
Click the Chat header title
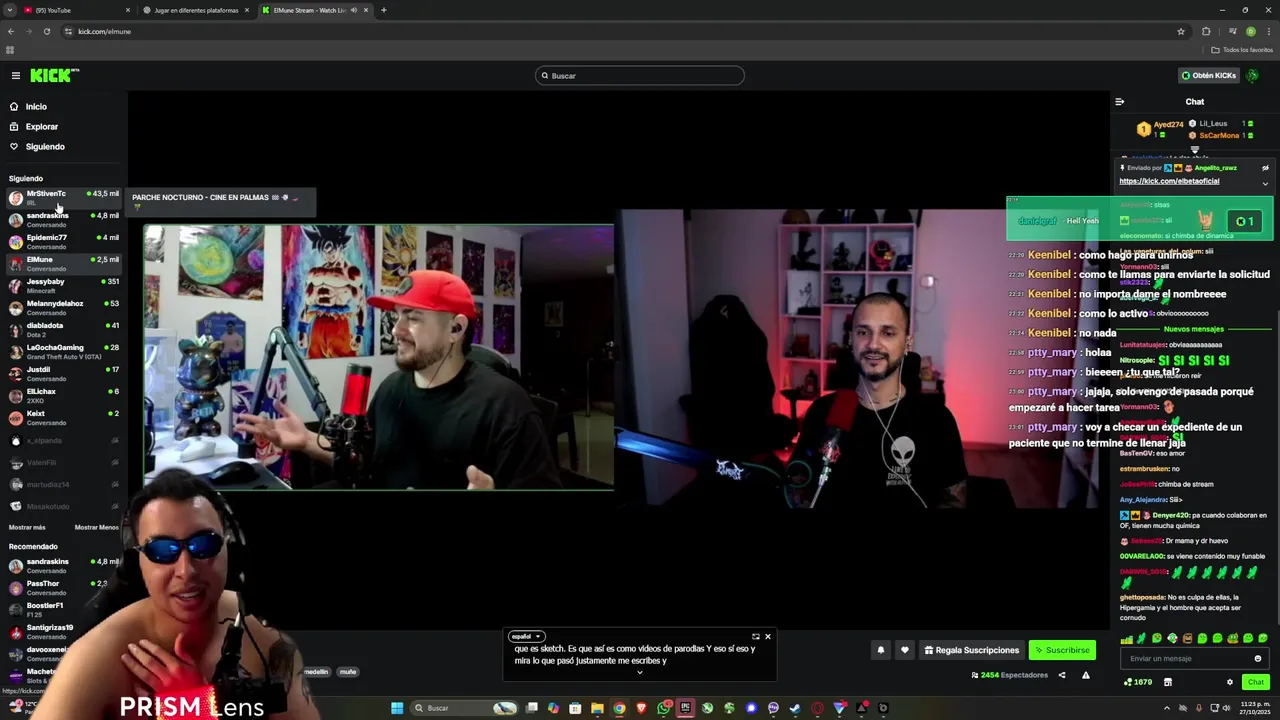point(1195,102)
